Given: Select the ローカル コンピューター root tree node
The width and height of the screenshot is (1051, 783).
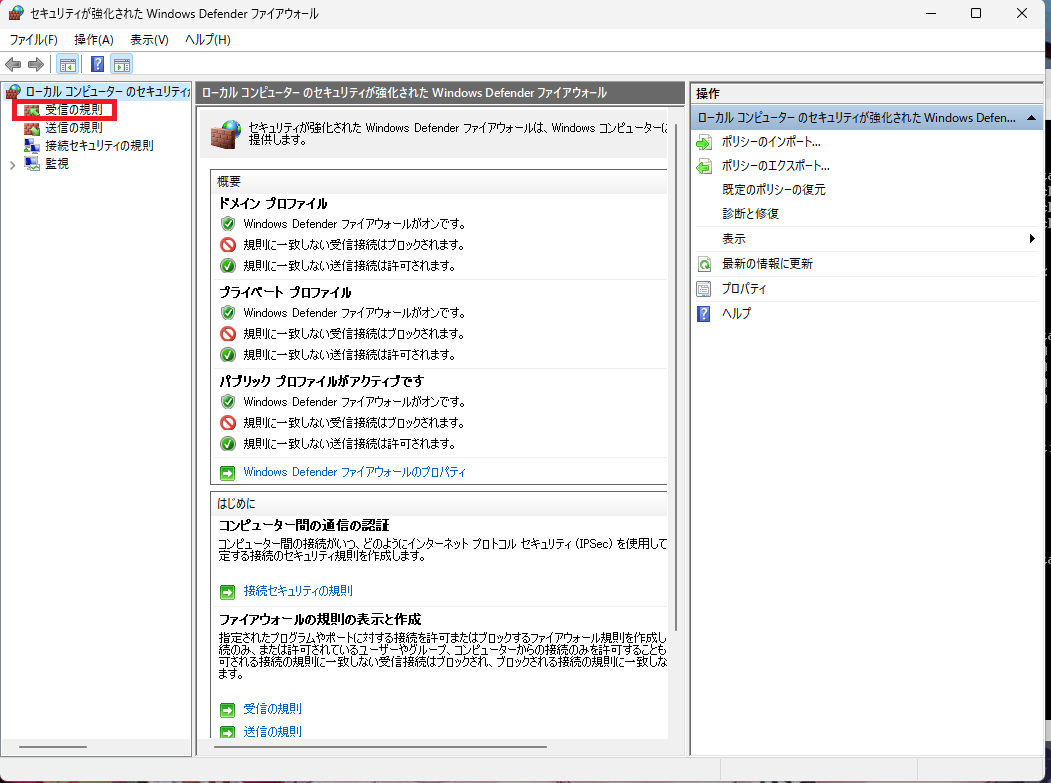Looking at the screenshot, I should tap(107, 92).
